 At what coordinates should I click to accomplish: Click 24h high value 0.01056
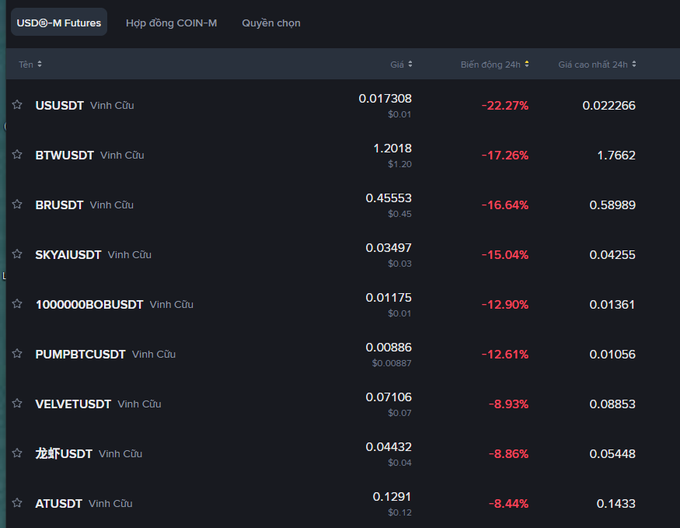coord(612,355)
